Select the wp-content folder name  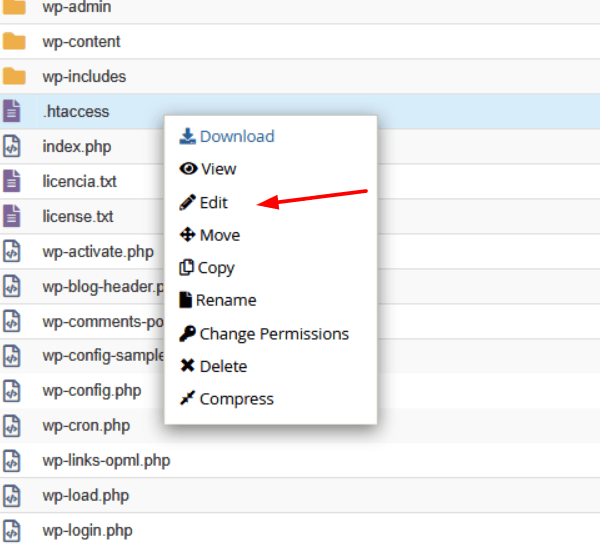pos(82,41)
